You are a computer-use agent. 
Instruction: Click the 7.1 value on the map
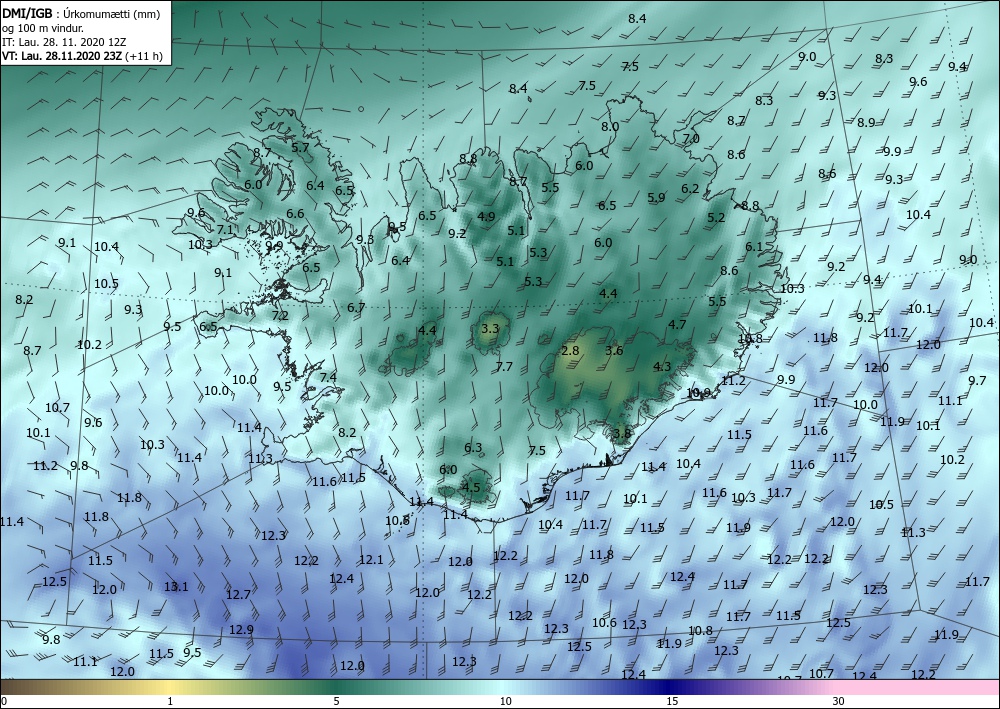224,230
